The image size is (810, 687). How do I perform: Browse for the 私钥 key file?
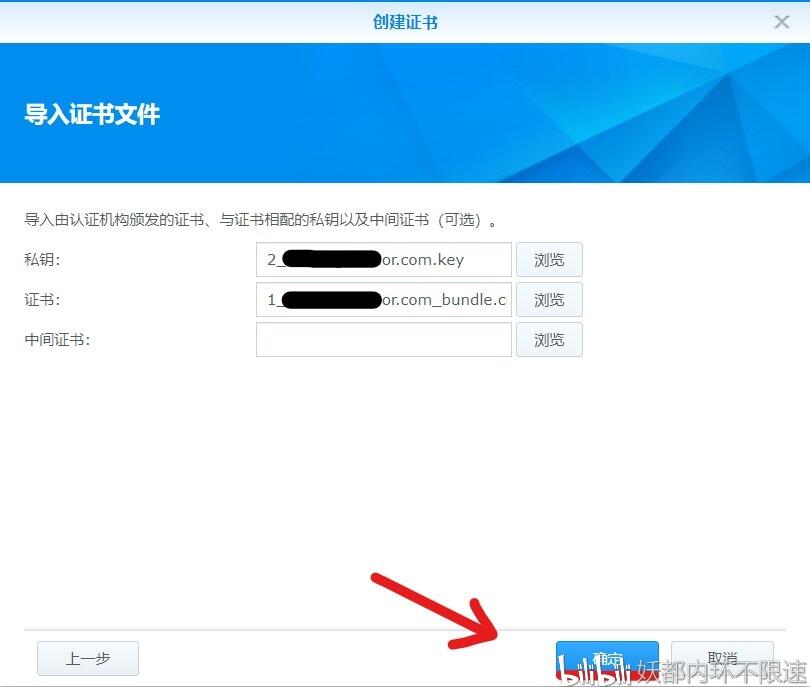click(549, 259)
